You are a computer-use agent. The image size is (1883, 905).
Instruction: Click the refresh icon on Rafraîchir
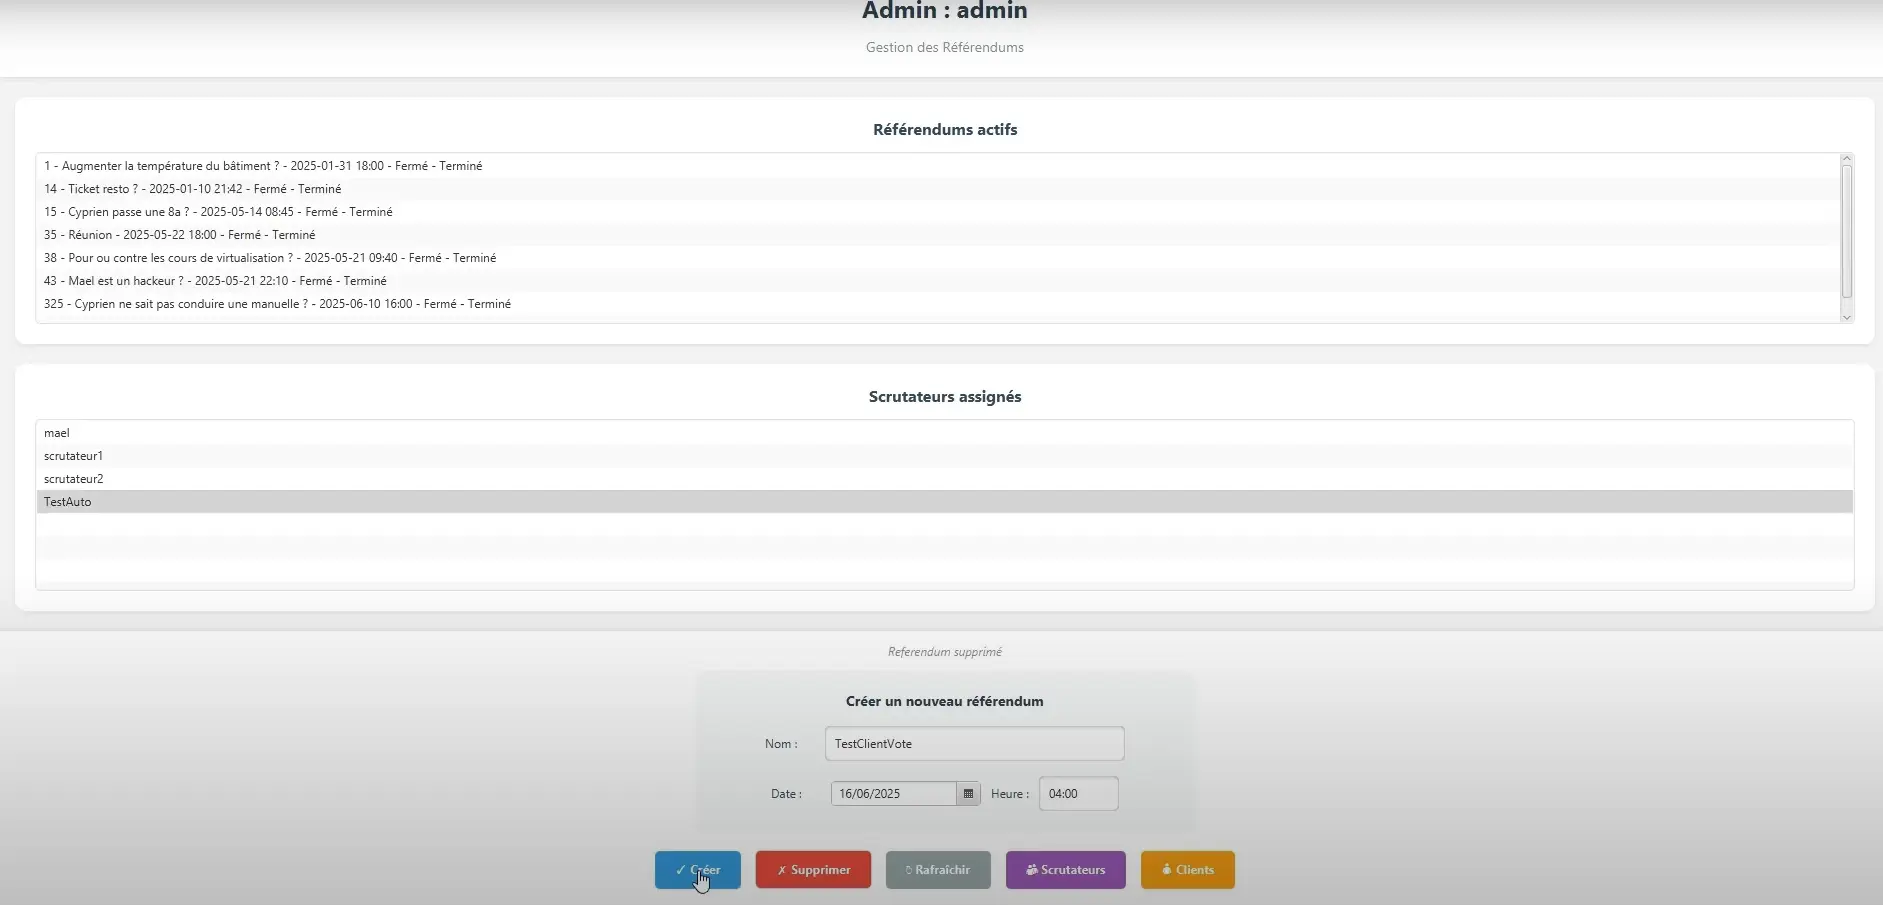point(909,870)
